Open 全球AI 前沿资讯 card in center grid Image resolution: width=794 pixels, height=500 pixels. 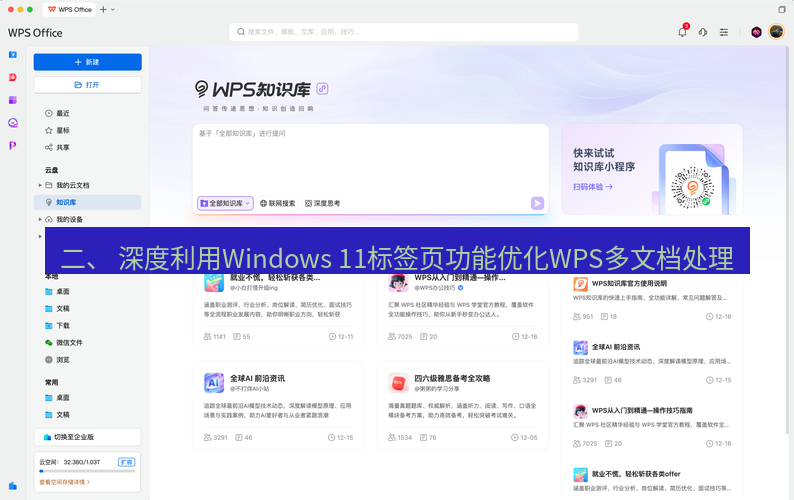pyautogui.click(x=279, y=405)
